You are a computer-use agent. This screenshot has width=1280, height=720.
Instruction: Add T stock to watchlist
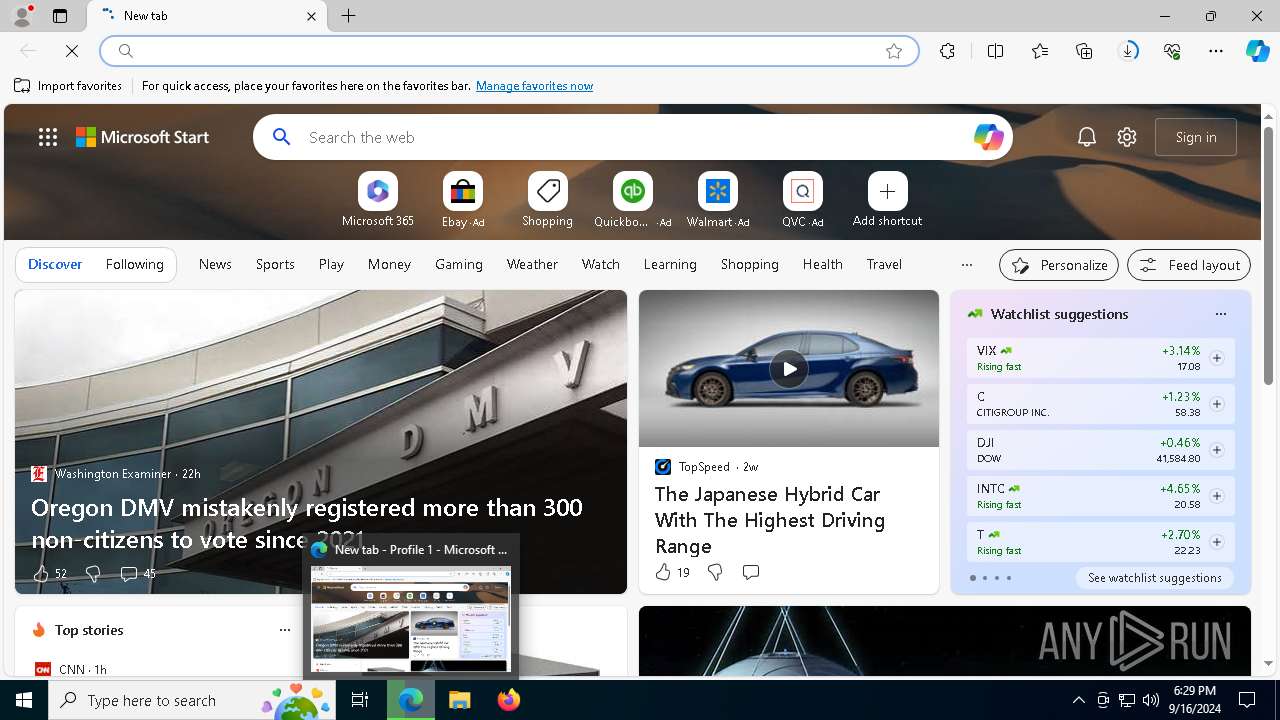(x=1216, y=542)
